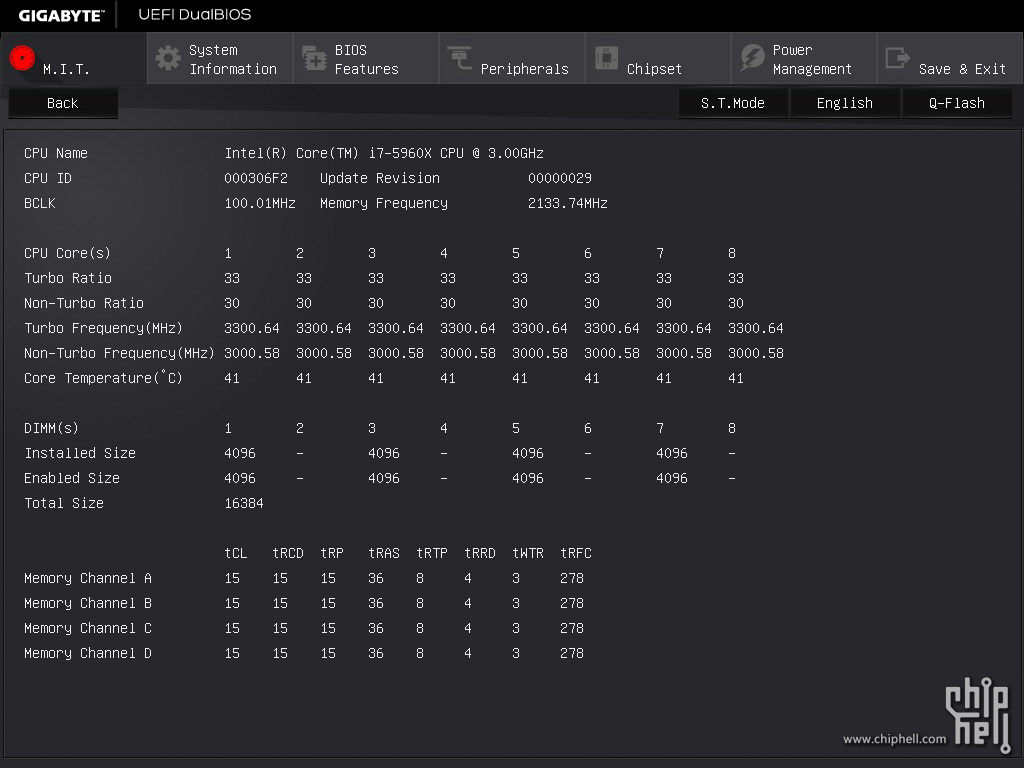This screenshot has height=768, width=1024.
Task: Click the BCLK value 100.01MHz
Action: [x=260, y=203]
